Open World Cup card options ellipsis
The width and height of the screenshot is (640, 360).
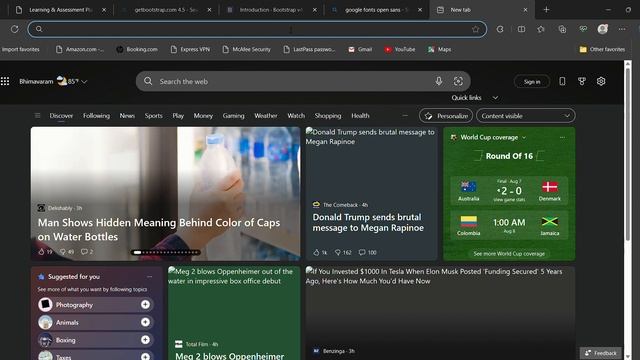point(562,138)
